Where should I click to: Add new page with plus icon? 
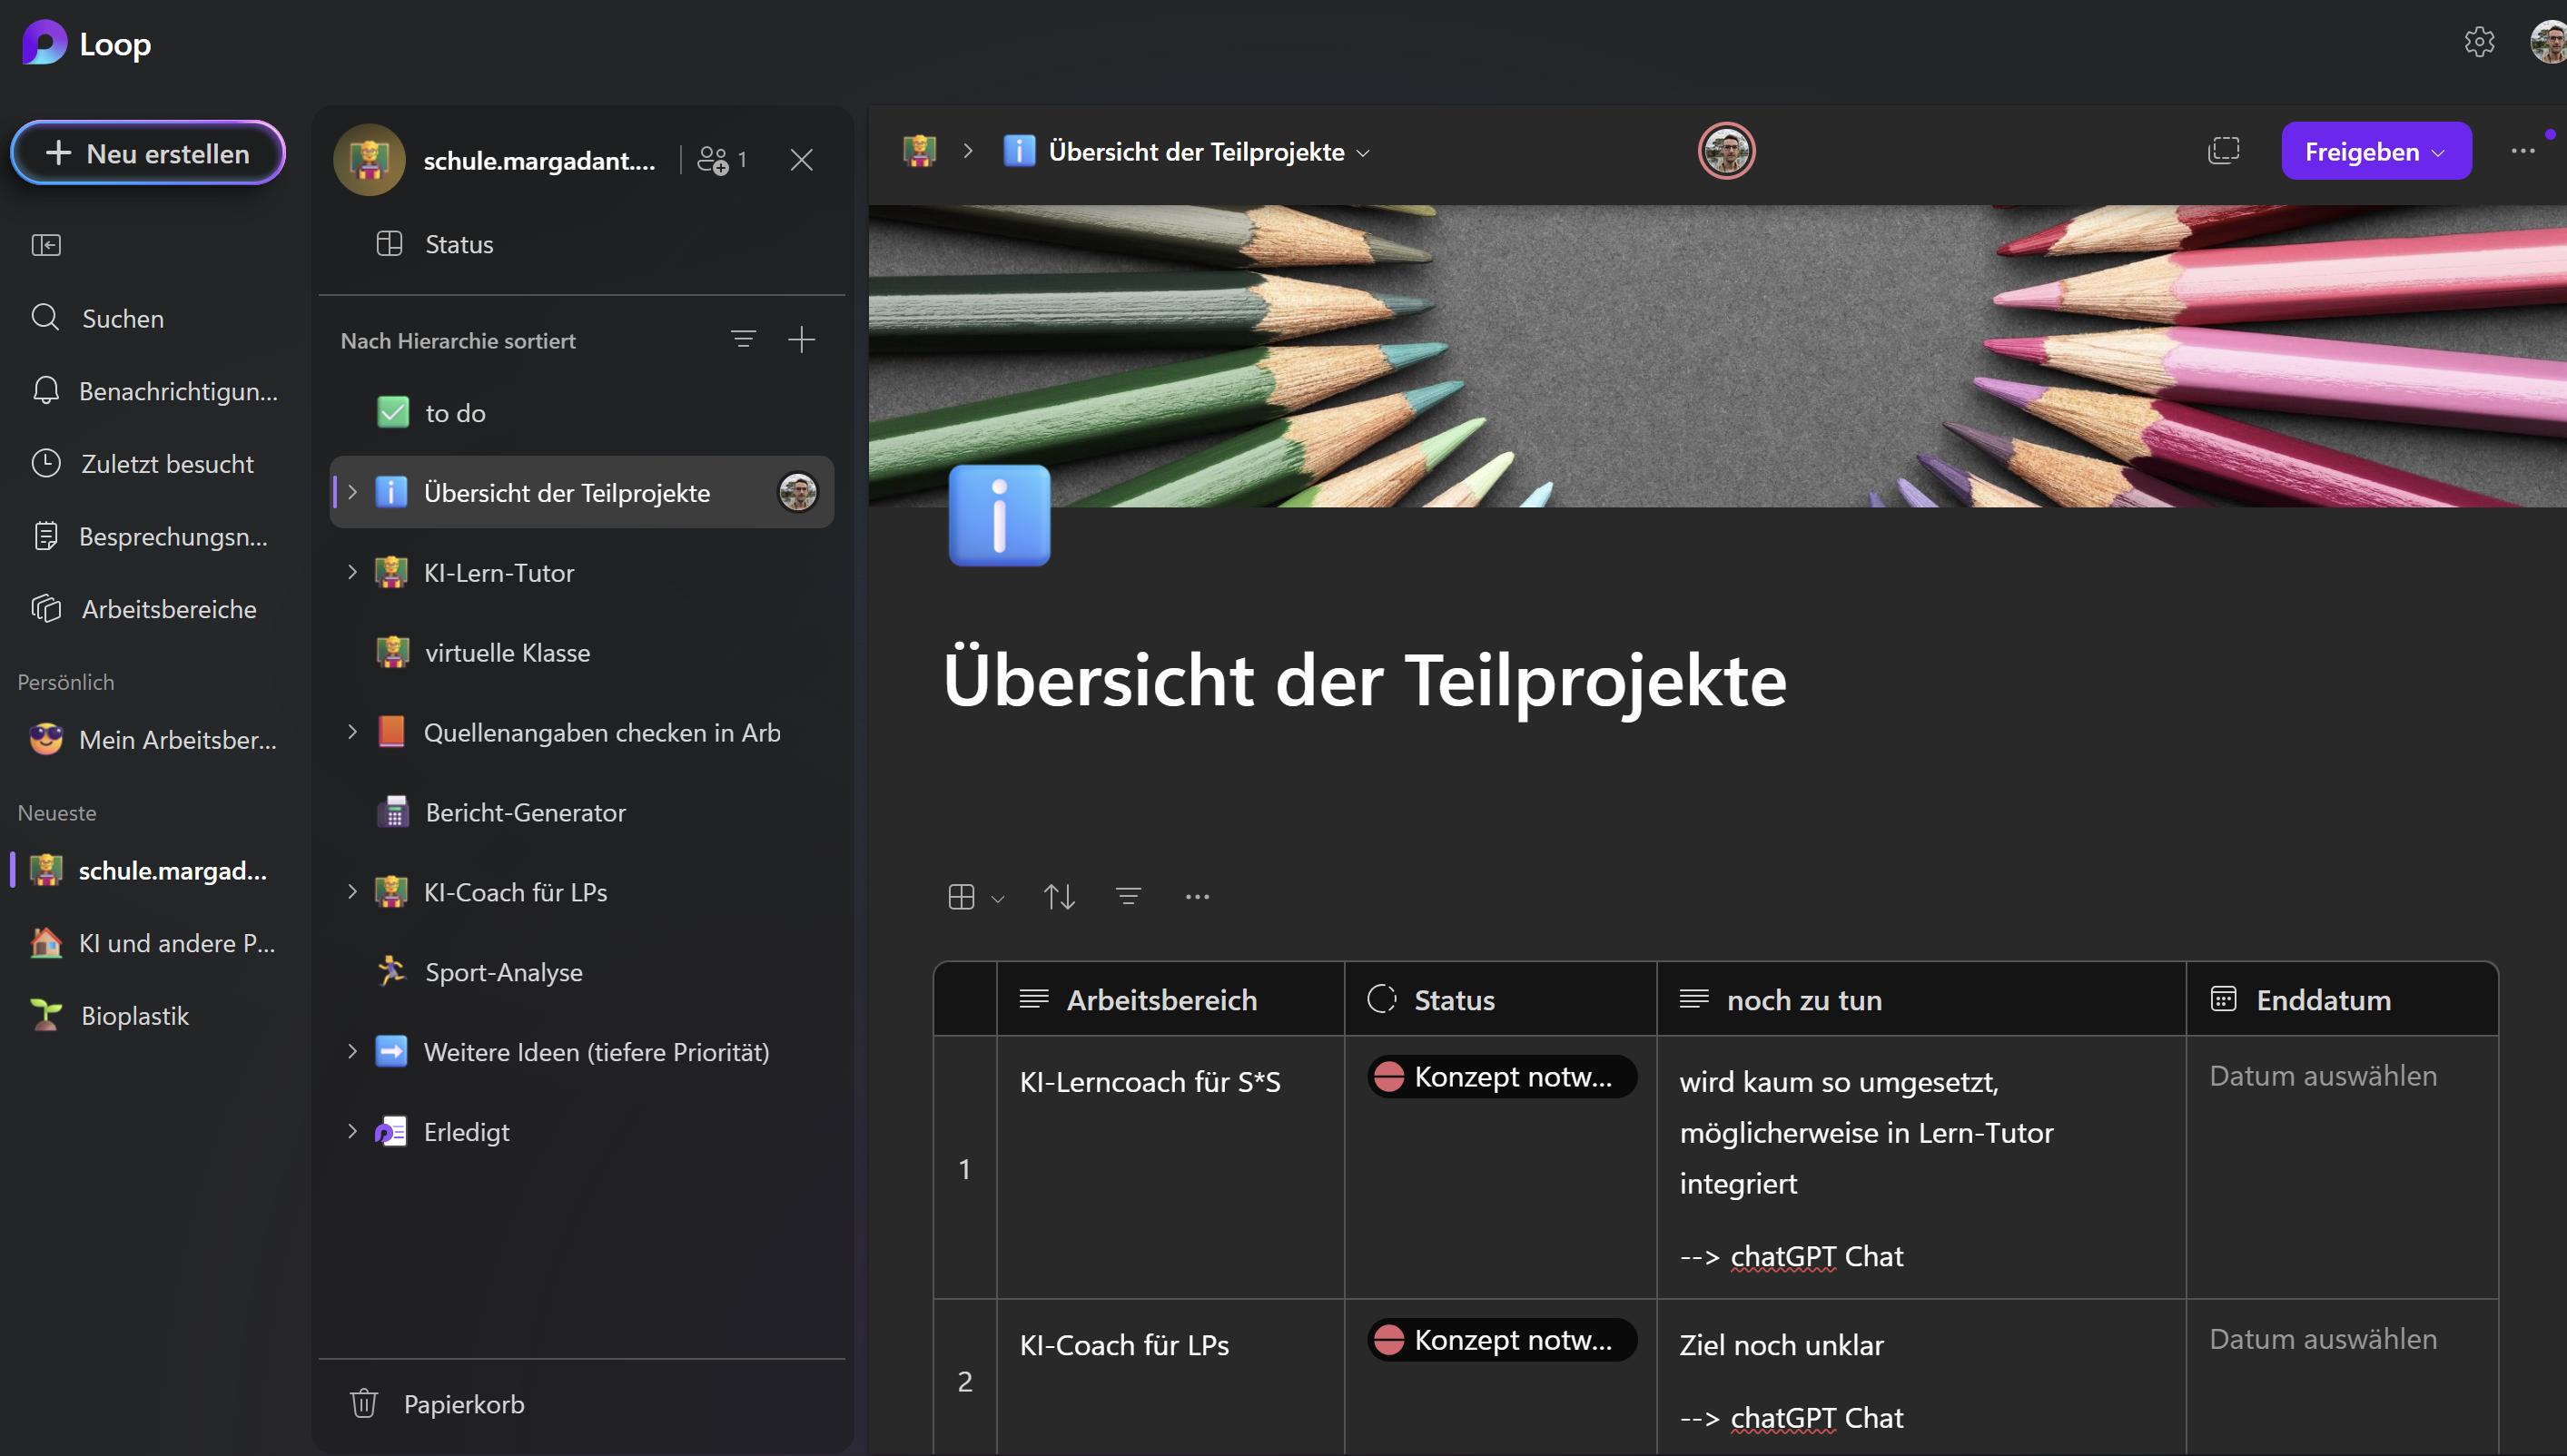pyautogui.click(x=801, y=340)
